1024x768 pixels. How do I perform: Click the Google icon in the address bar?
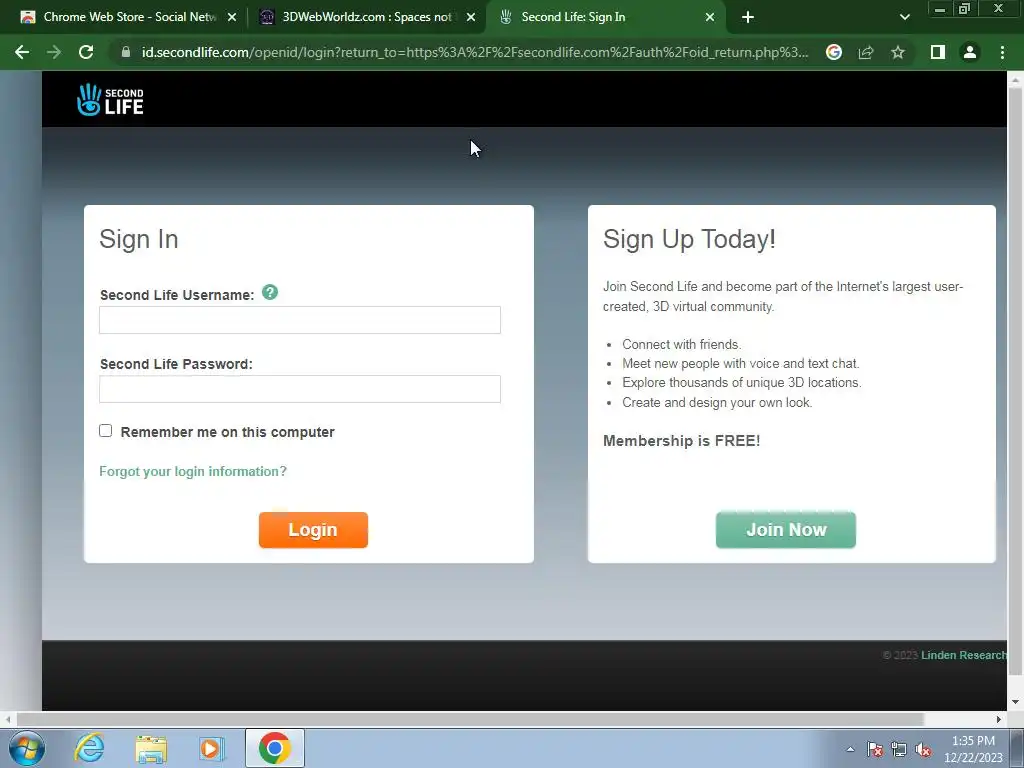click(834, 52)
